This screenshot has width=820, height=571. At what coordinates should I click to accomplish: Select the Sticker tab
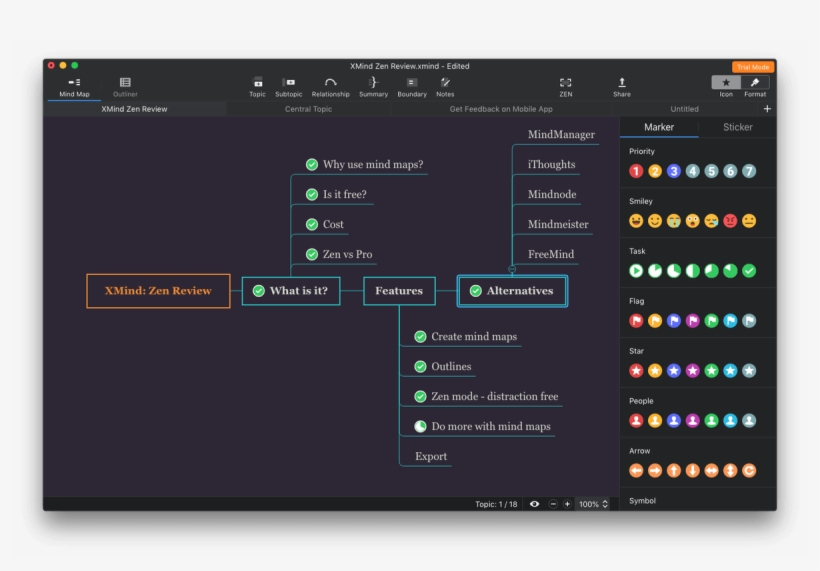[x=737, y=127]
